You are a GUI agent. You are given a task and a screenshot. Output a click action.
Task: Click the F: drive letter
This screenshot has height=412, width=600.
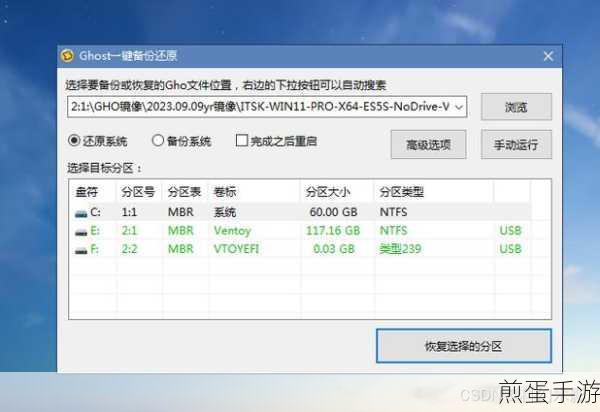95,249
